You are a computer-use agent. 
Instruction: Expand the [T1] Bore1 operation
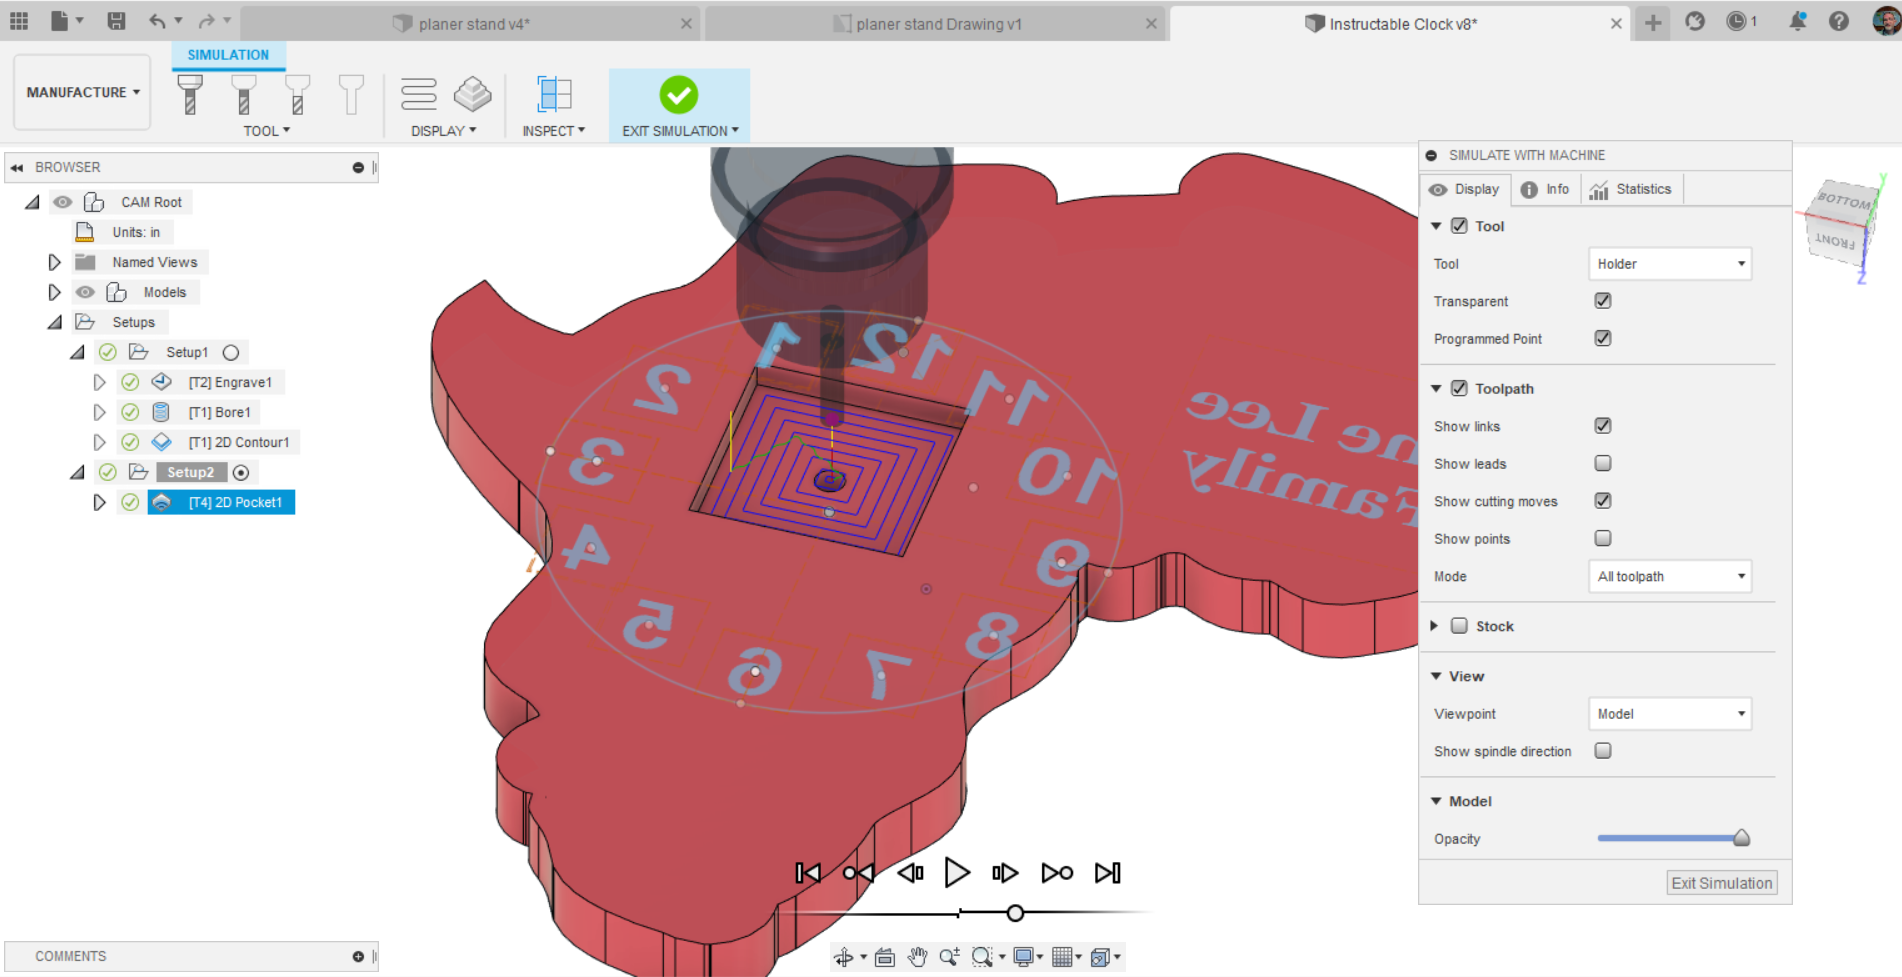coord(99,412)
